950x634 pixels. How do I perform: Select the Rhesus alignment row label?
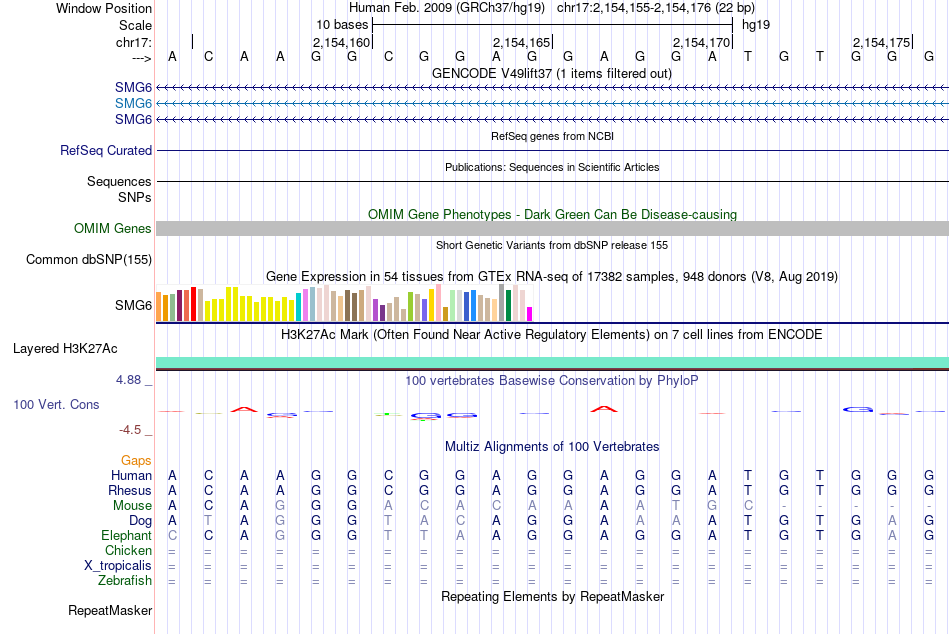130,490
